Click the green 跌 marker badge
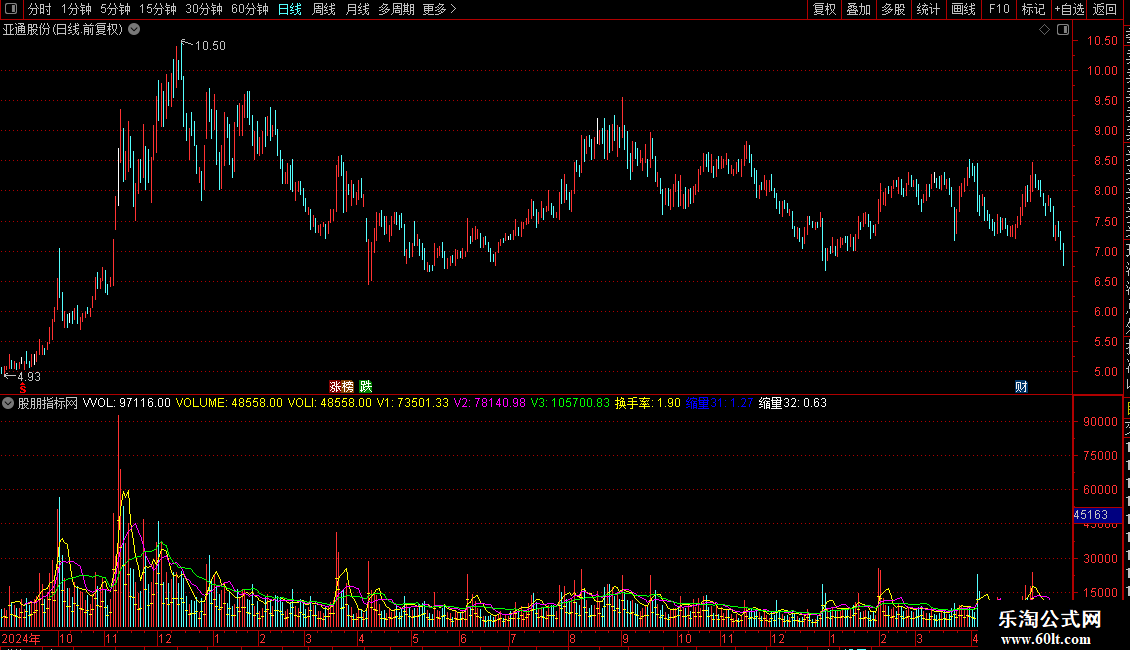 coord(365,387)
